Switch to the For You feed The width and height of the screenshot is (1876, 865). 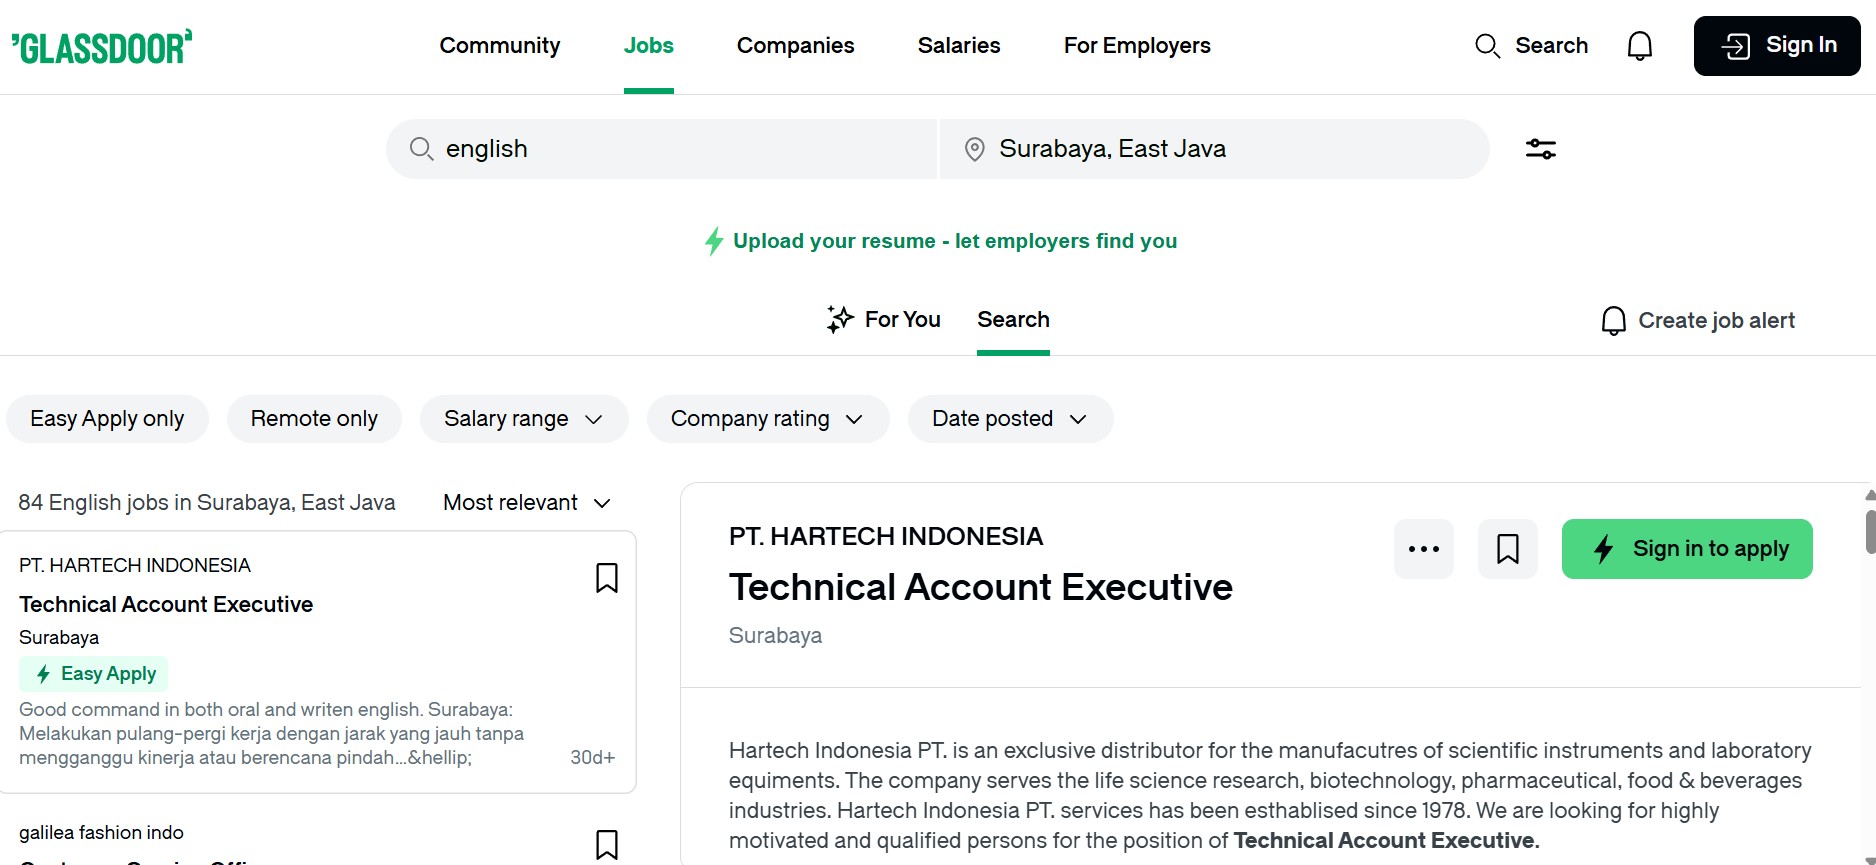(x=883, y=319)
